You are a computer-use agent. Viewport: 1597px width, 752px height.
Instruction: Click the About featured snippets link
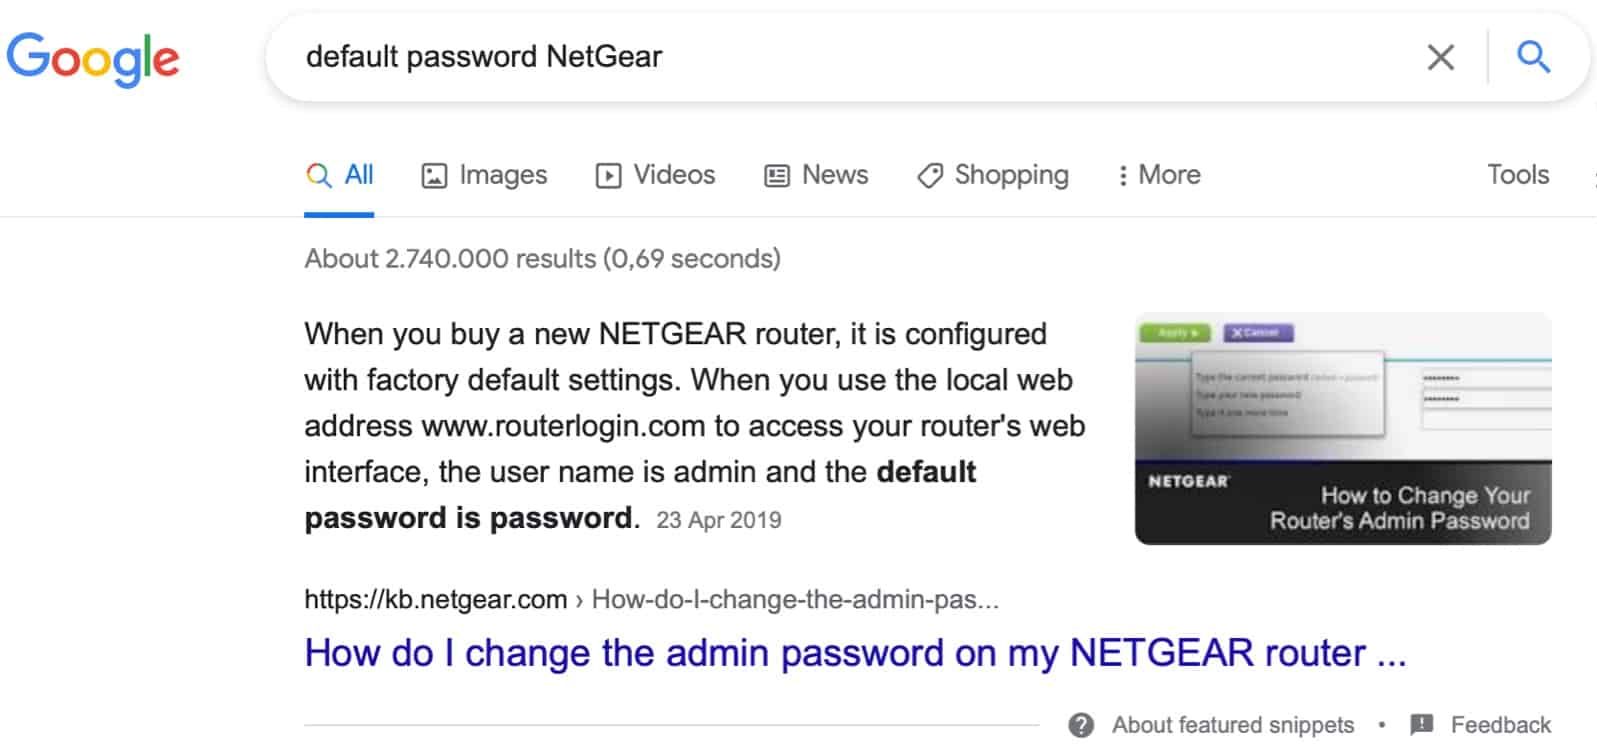(x=1232, y=725)
